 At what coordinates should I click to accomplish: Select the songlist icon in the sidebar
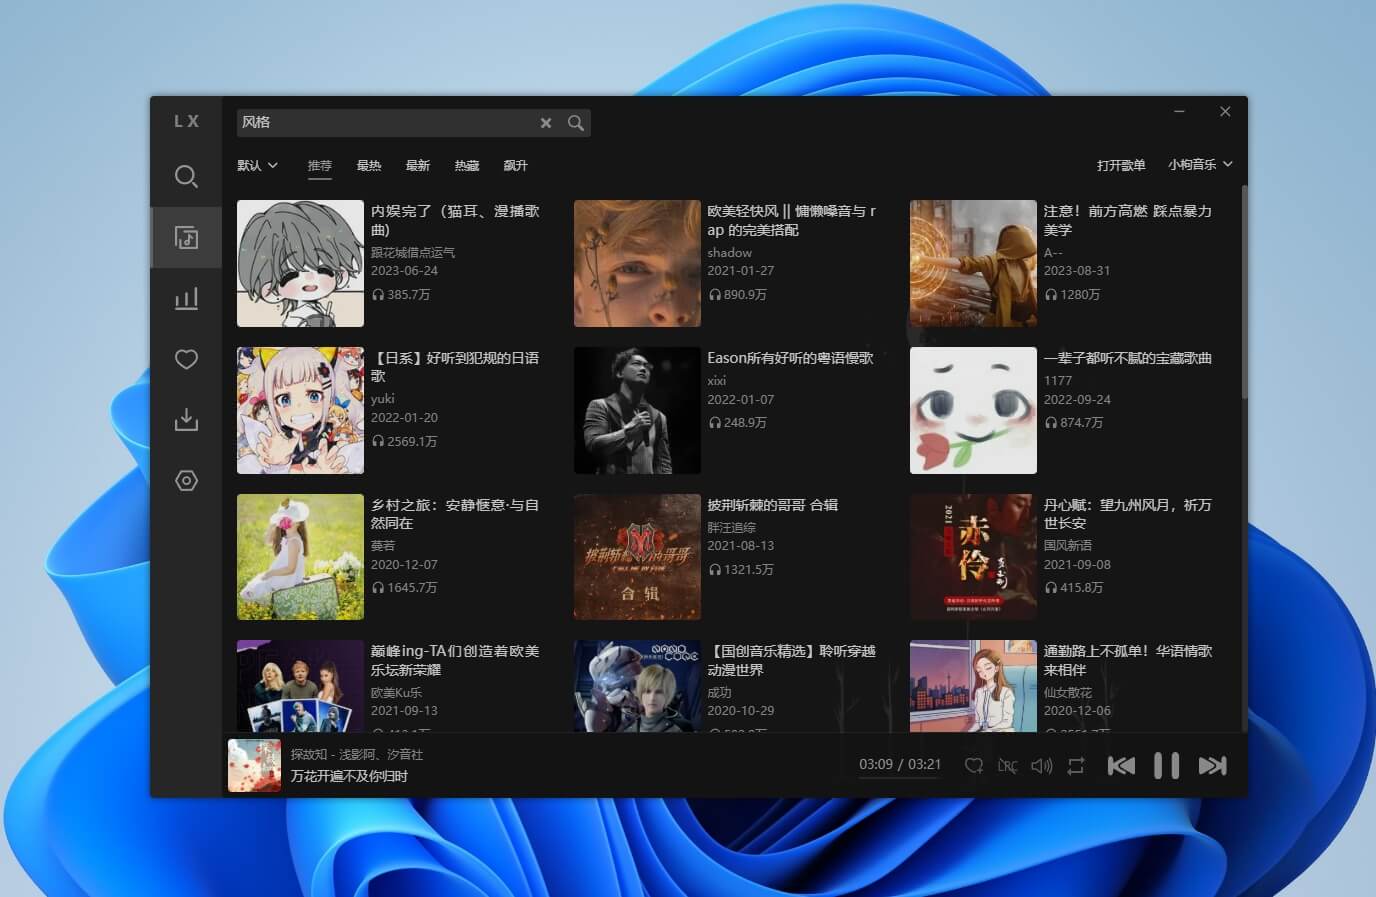click(x=186, y=237)
